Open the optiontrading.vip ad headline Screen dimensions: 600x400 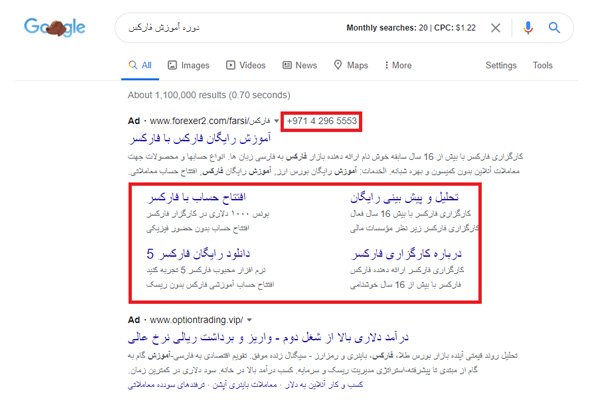tap(268, 338)
